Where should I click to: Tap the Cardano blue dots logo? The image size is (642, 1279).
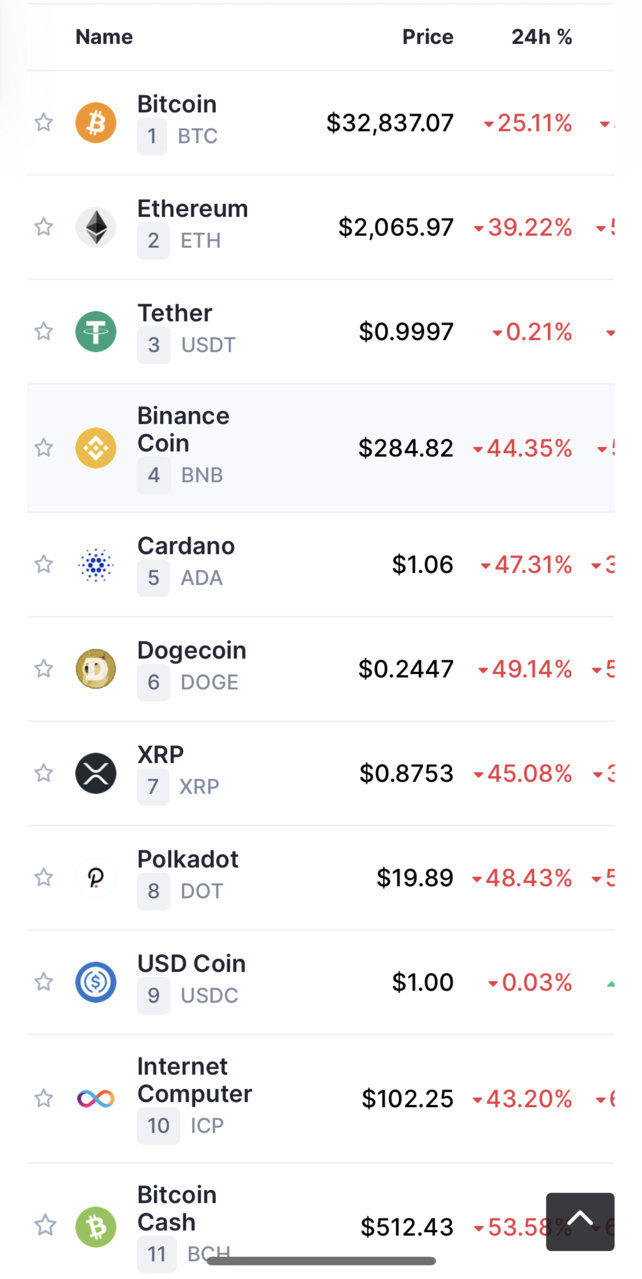pyautogui.click(x=96, y=565)
